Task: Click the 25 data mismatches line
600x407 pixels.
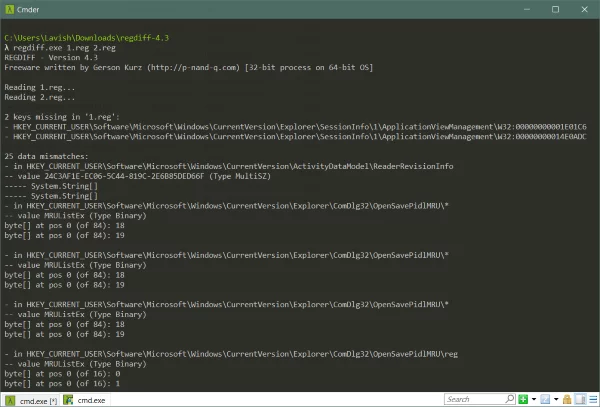Action: click(46, 156)
